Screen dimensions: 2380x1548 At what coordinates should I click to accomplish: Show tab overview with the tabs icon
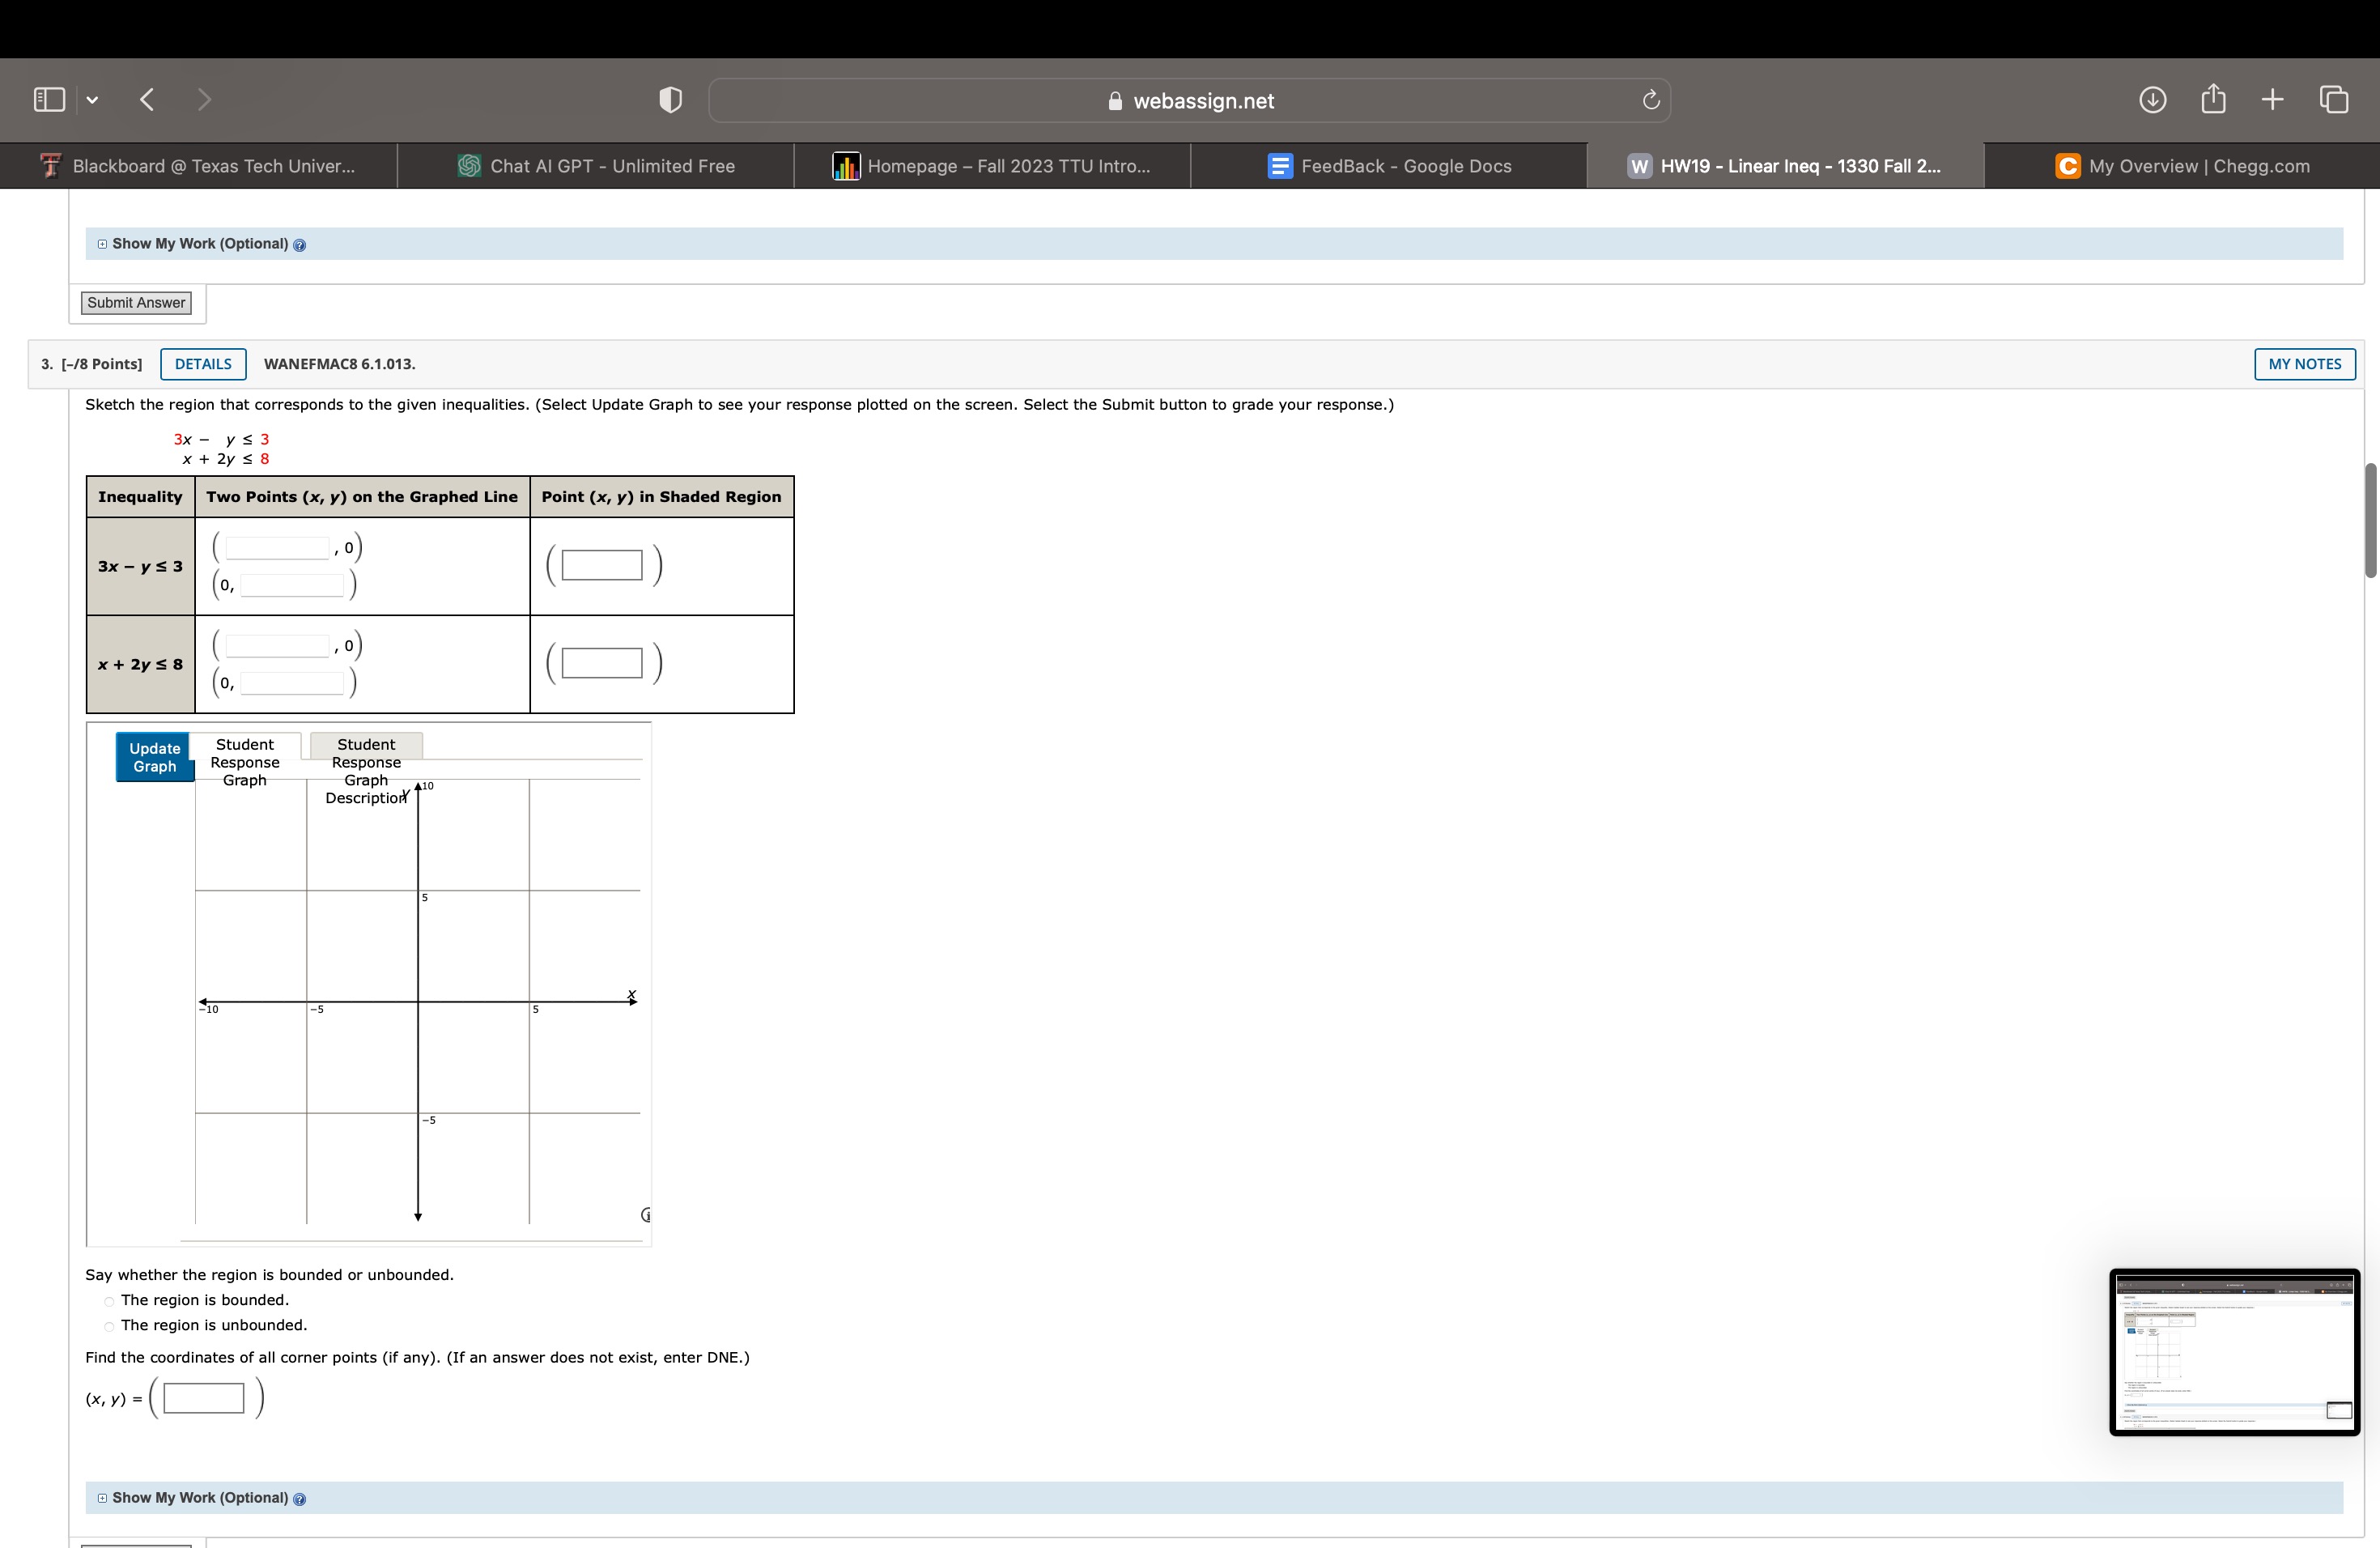tap(2334, 99)
